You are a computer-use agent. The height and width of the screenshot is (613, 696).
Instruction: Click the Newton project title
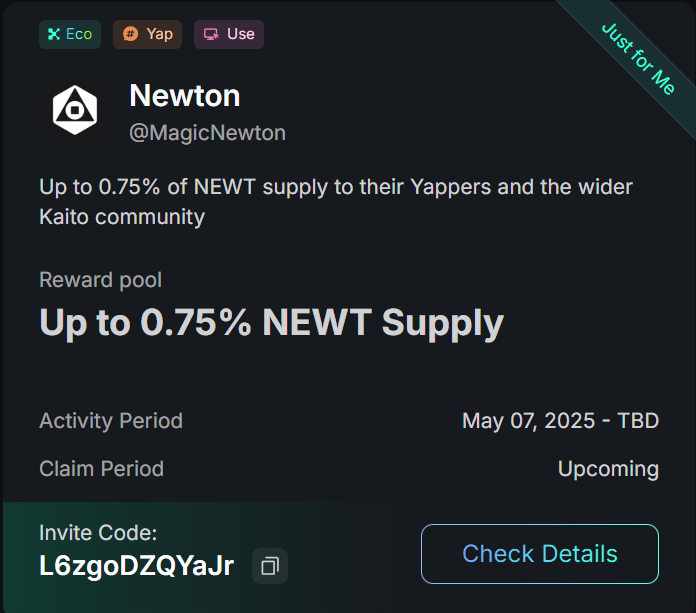click(185, 95)
